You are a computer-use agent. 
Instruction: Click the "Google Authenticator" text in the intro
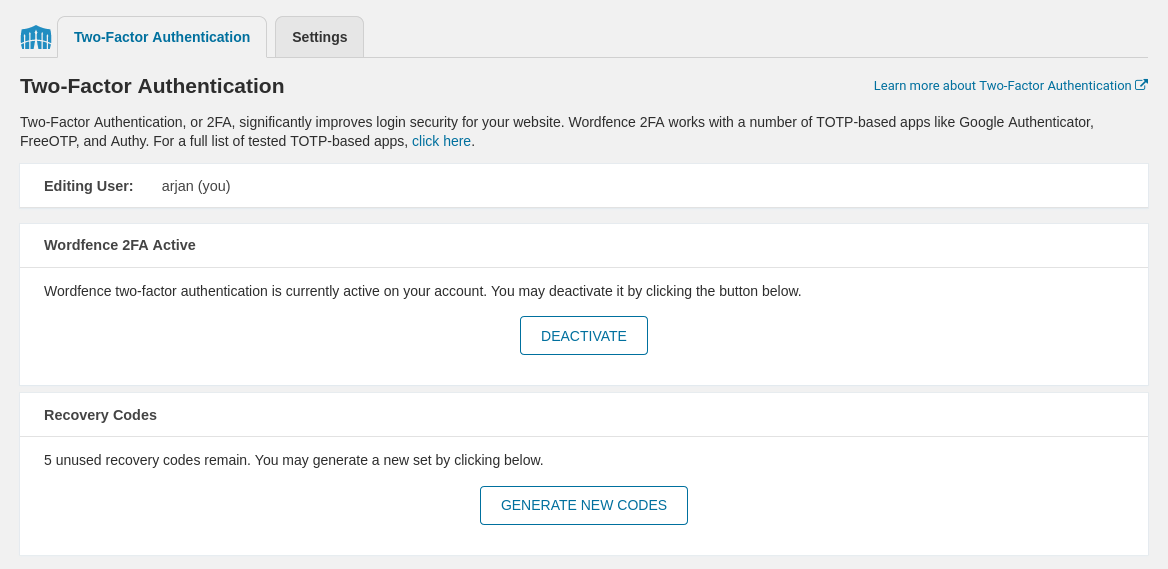(1026, 122)
